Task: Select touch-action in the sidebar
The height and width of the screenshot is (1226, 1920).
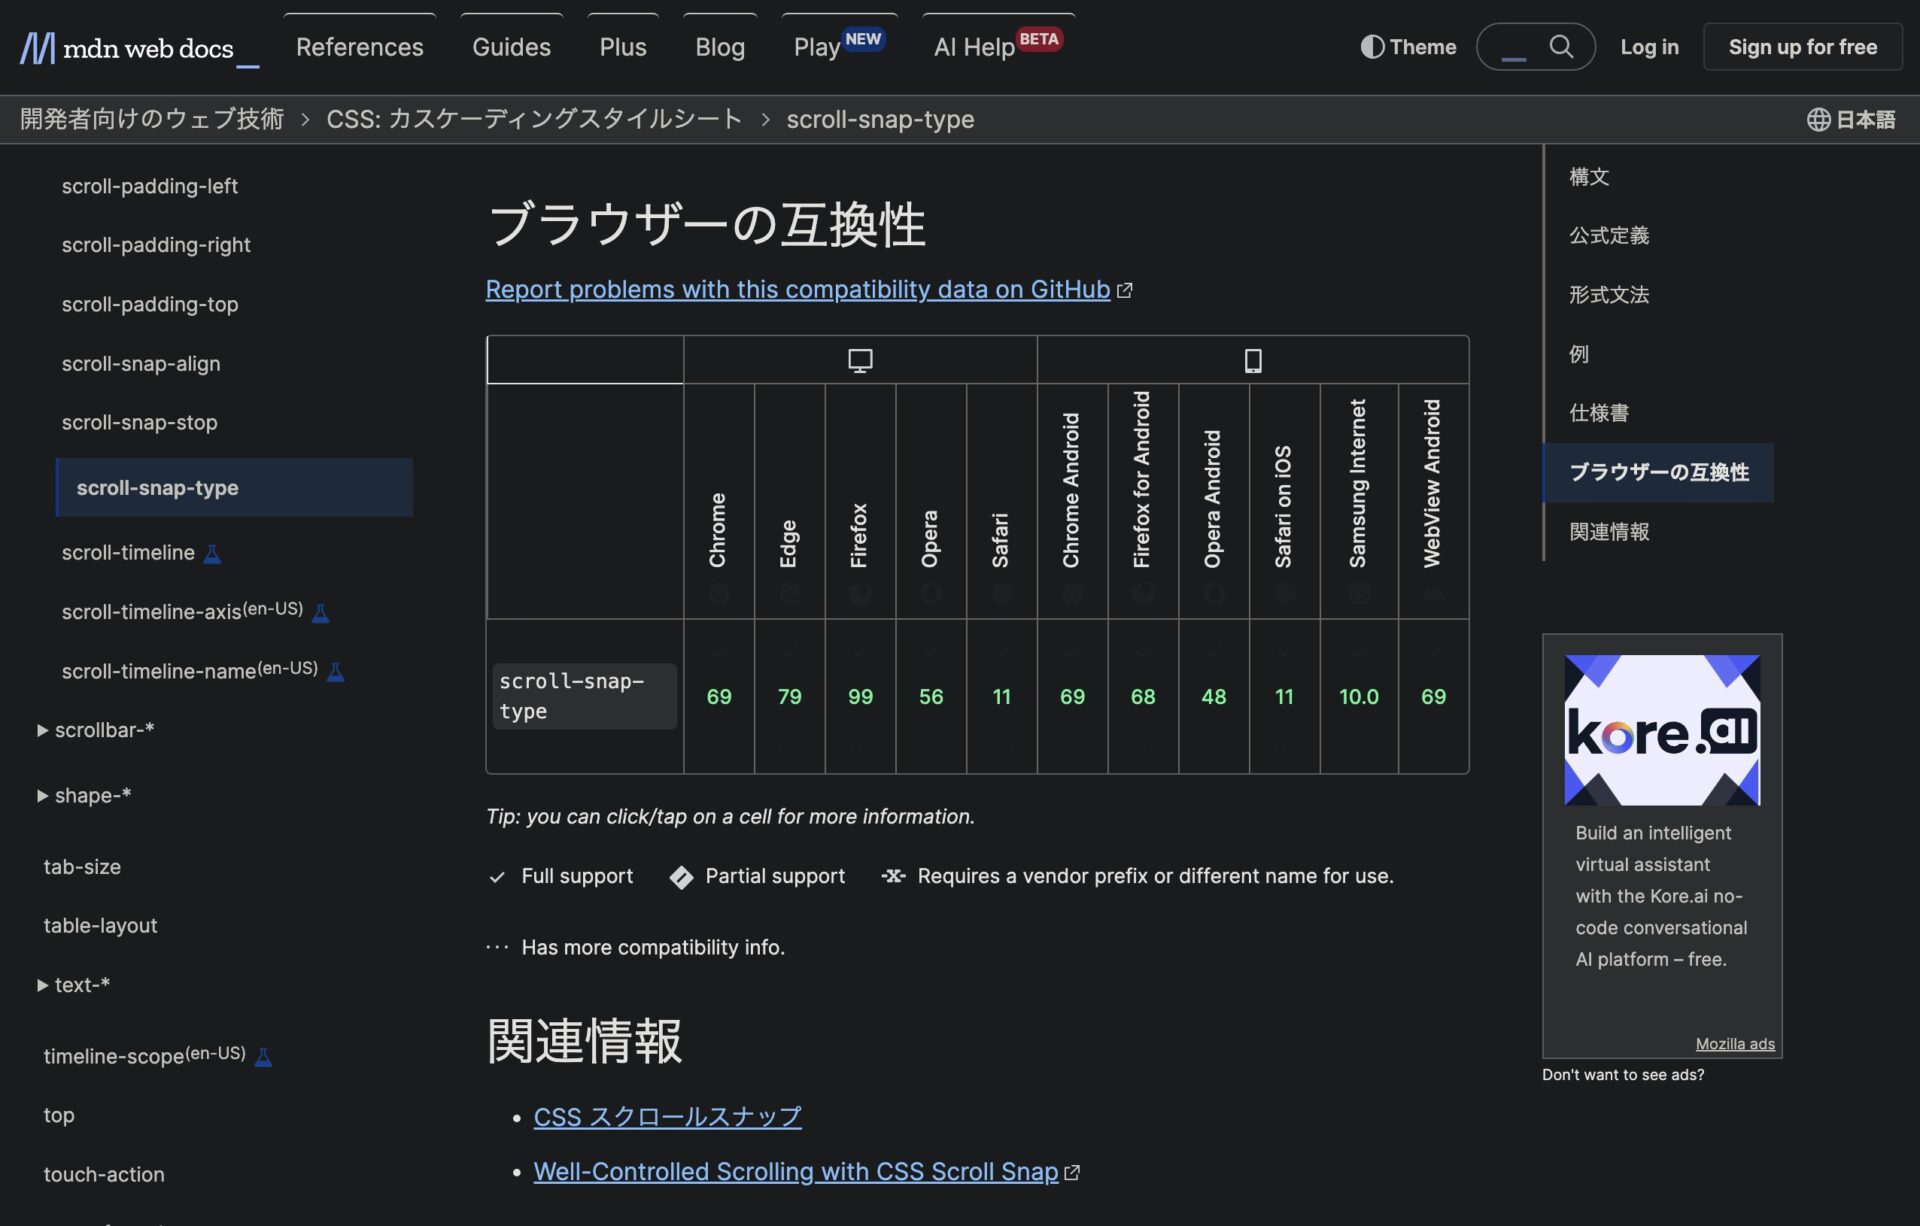Action: point(104,1174)
